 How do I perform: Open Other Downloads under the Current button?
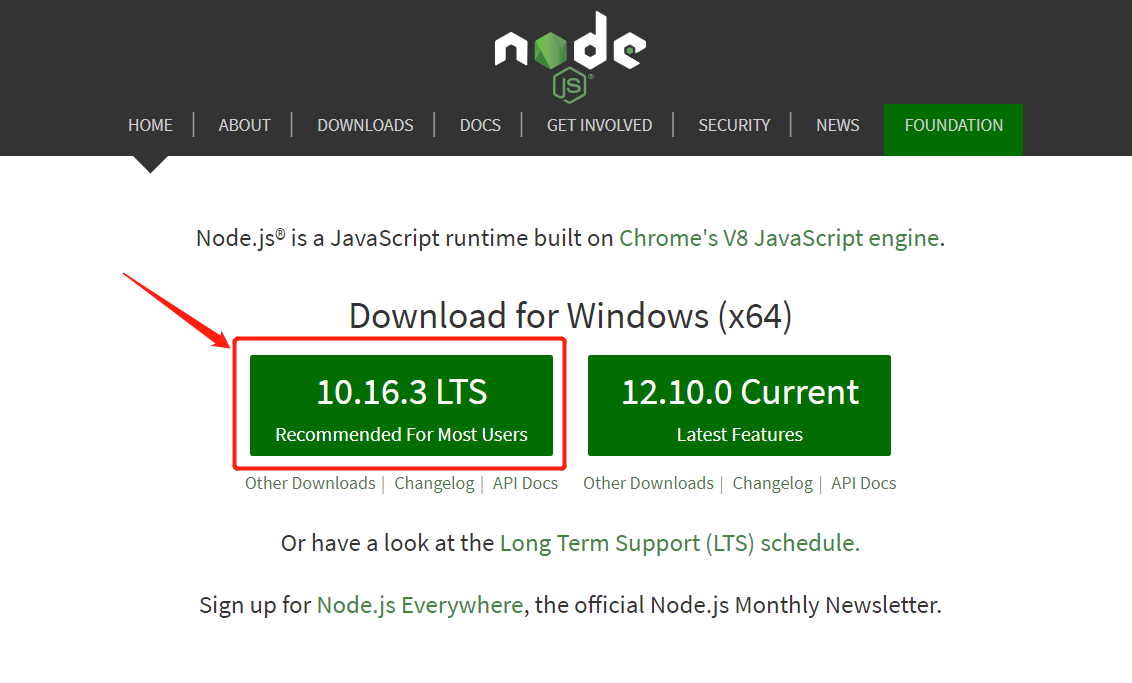(648, 483)
